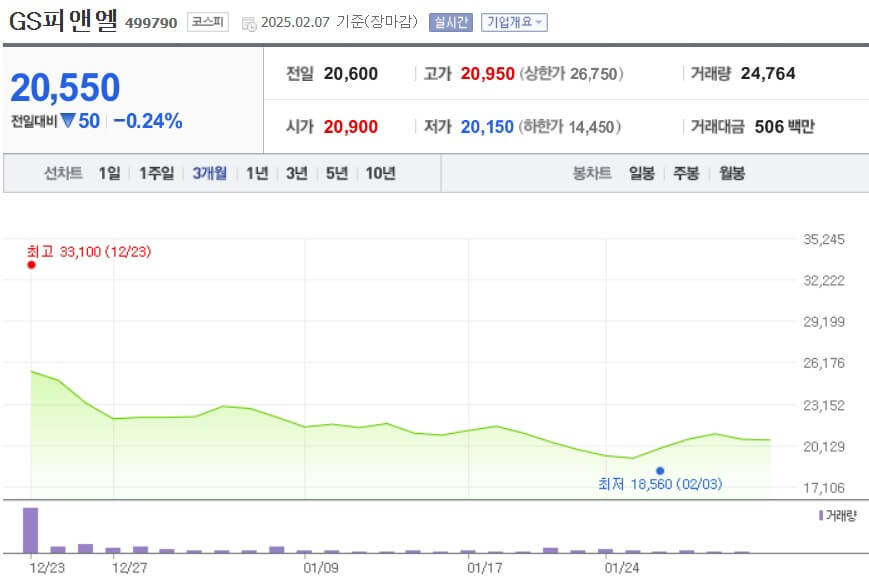Viewport: 869px width, 578px height.
Task: Click the blue down-triangle price change icon
Action: 68,121
